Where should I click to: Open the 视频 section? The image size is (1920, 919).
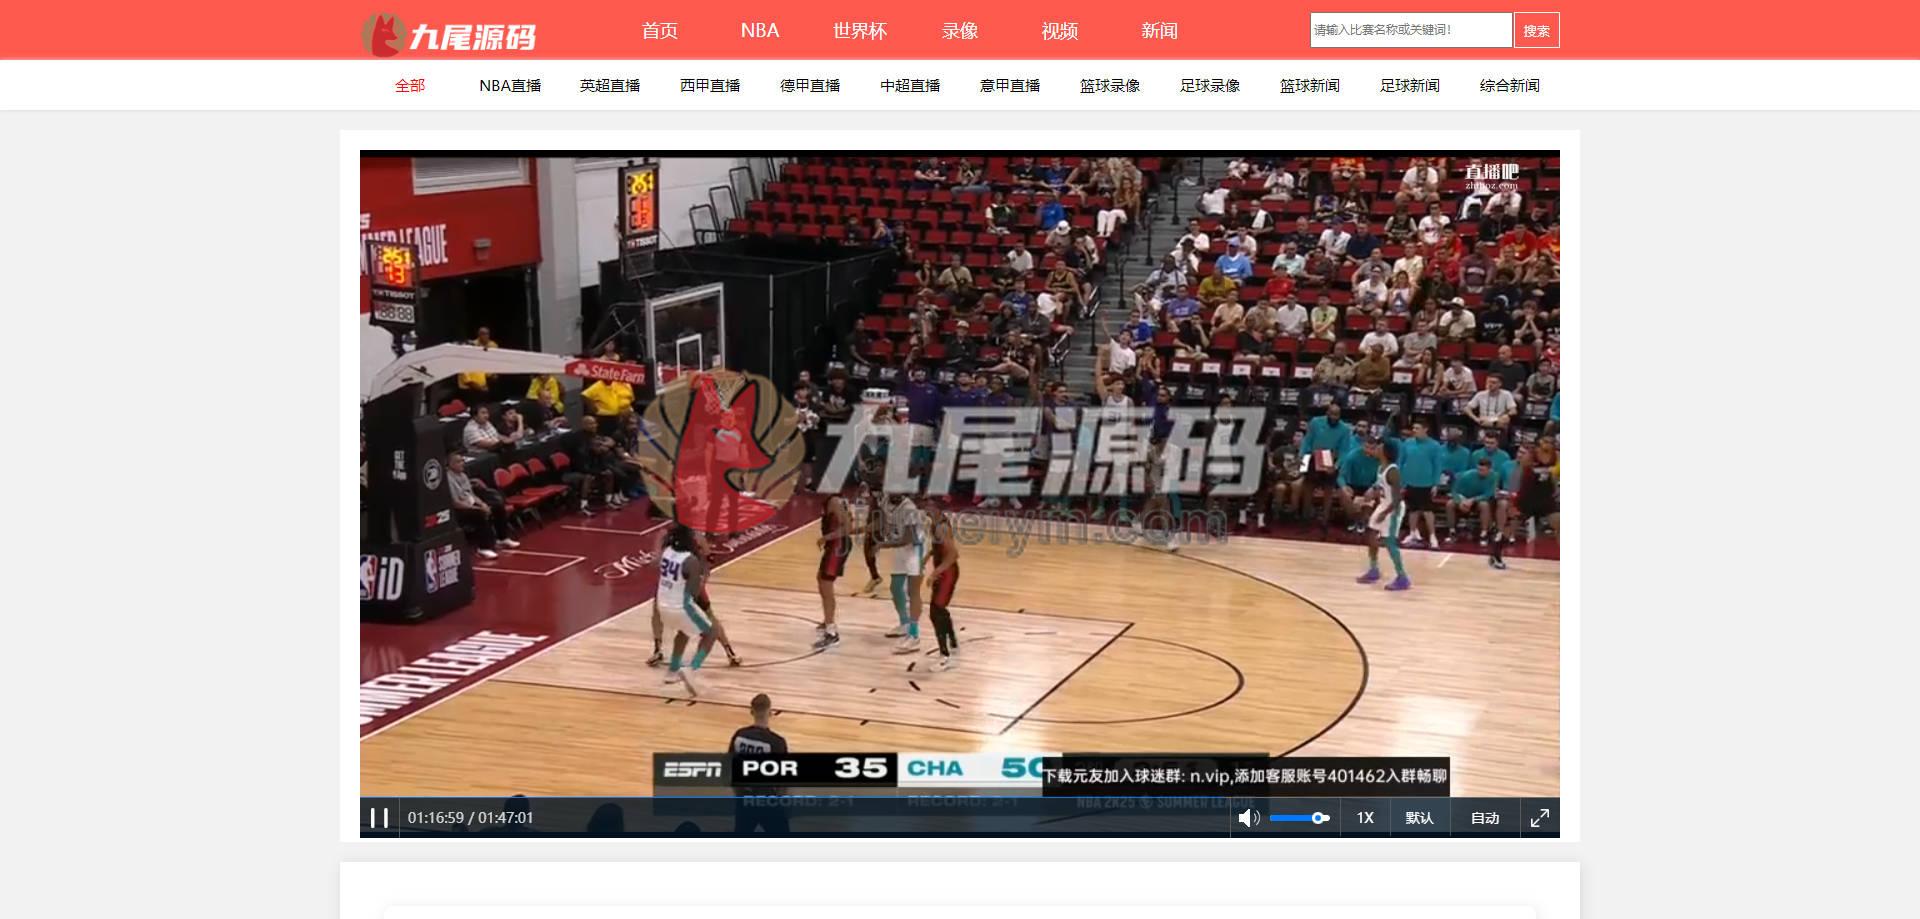tap(1060, 31)
